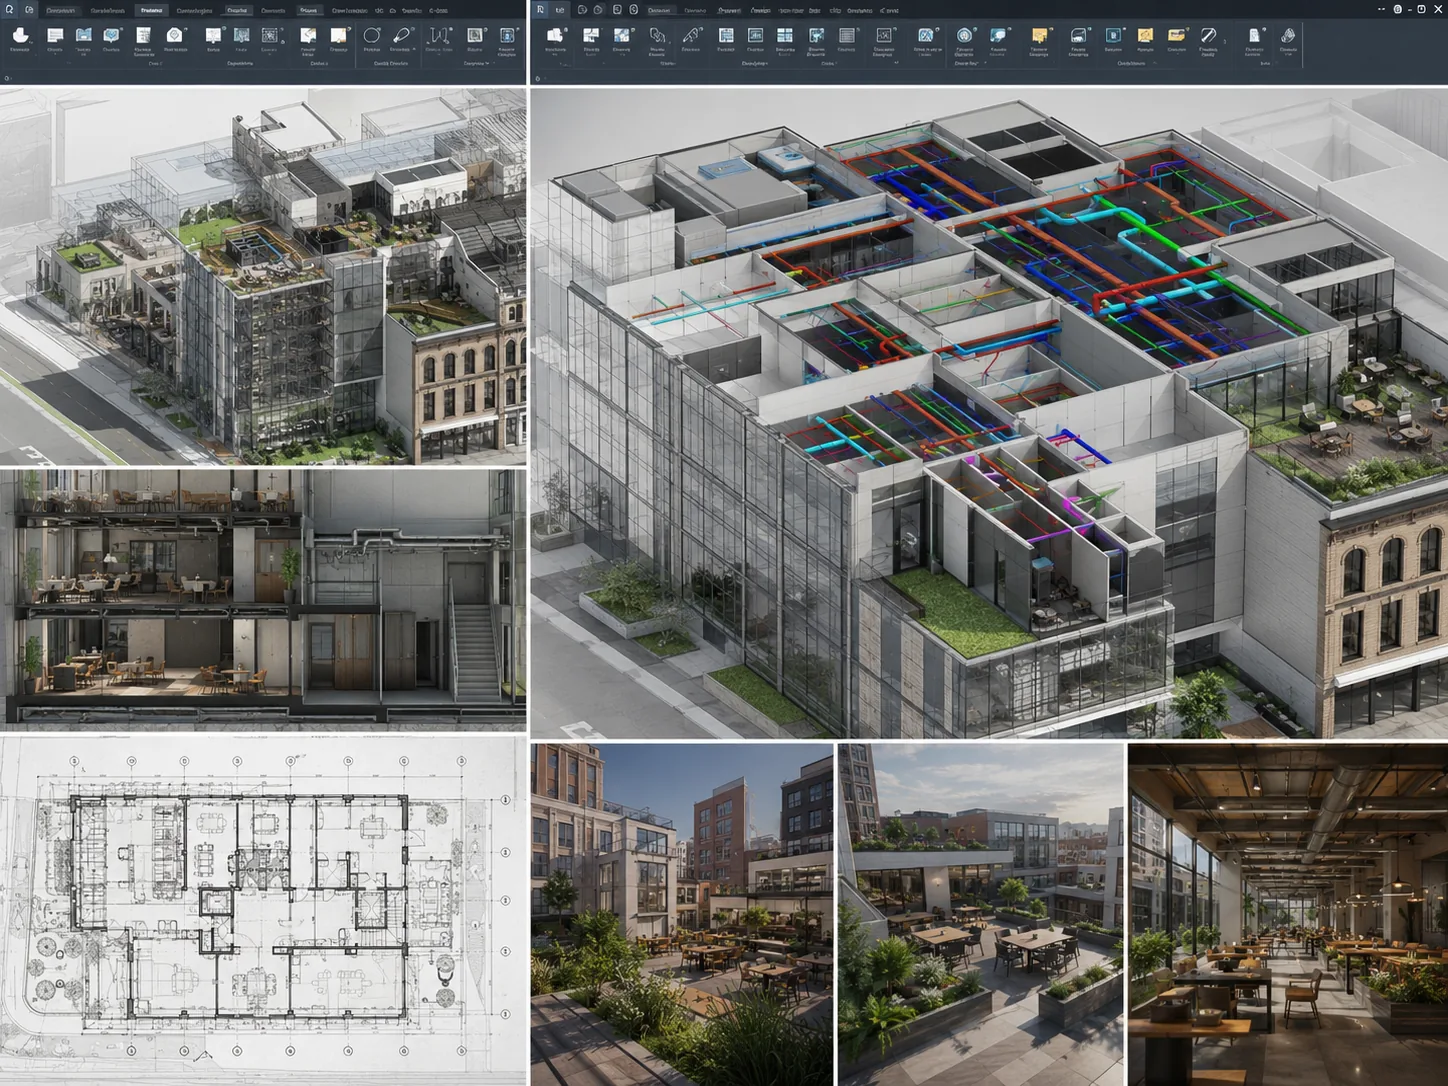Select the diagonal ruler pencil icon, right ribbon
The image size is (1448, 1086).
coord(1208,35)
